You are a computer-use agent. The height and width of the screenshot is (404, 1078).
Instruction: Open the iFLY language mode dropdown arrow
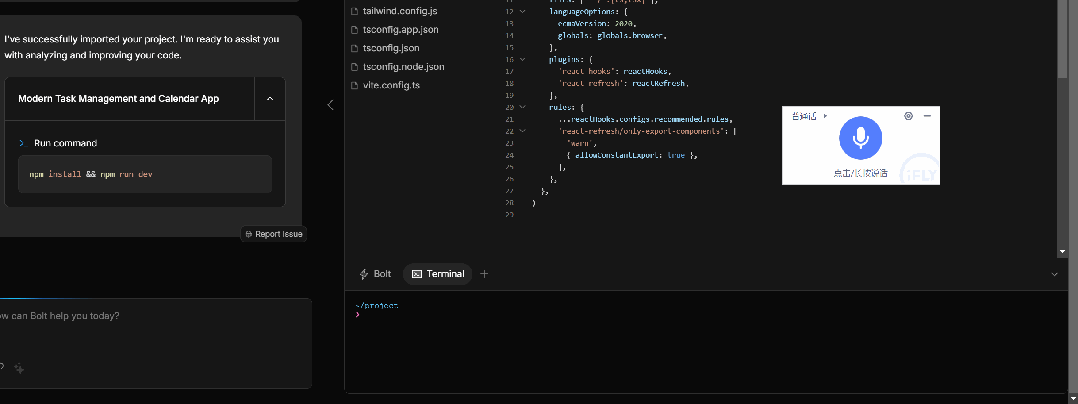pyautogui.click(x=825, y=116)
